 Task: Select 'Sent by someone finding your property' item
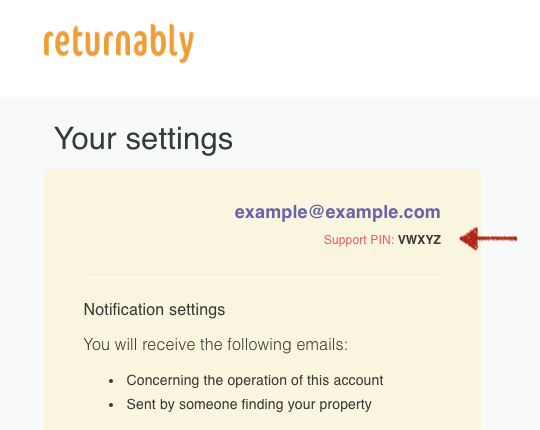point(249,405)
